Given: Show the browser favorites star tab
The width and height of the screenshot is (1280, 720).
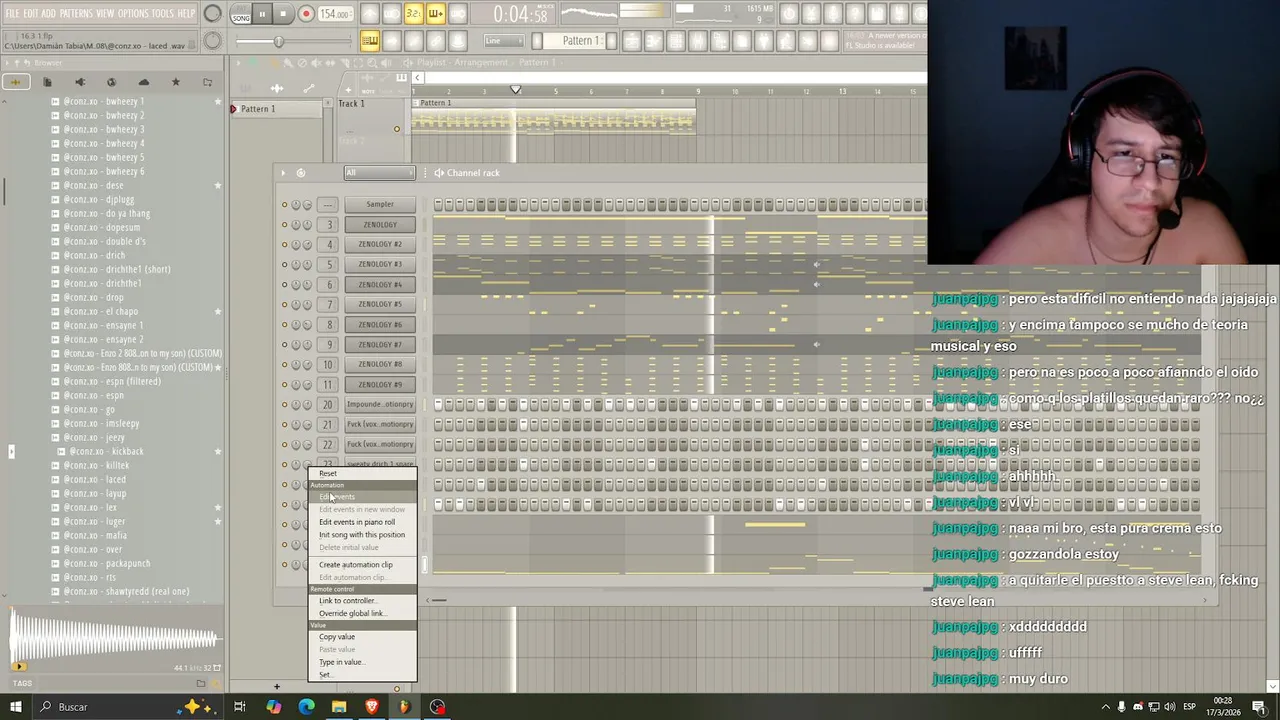Looking at the screenshot, I should click(x=175, y=82).
